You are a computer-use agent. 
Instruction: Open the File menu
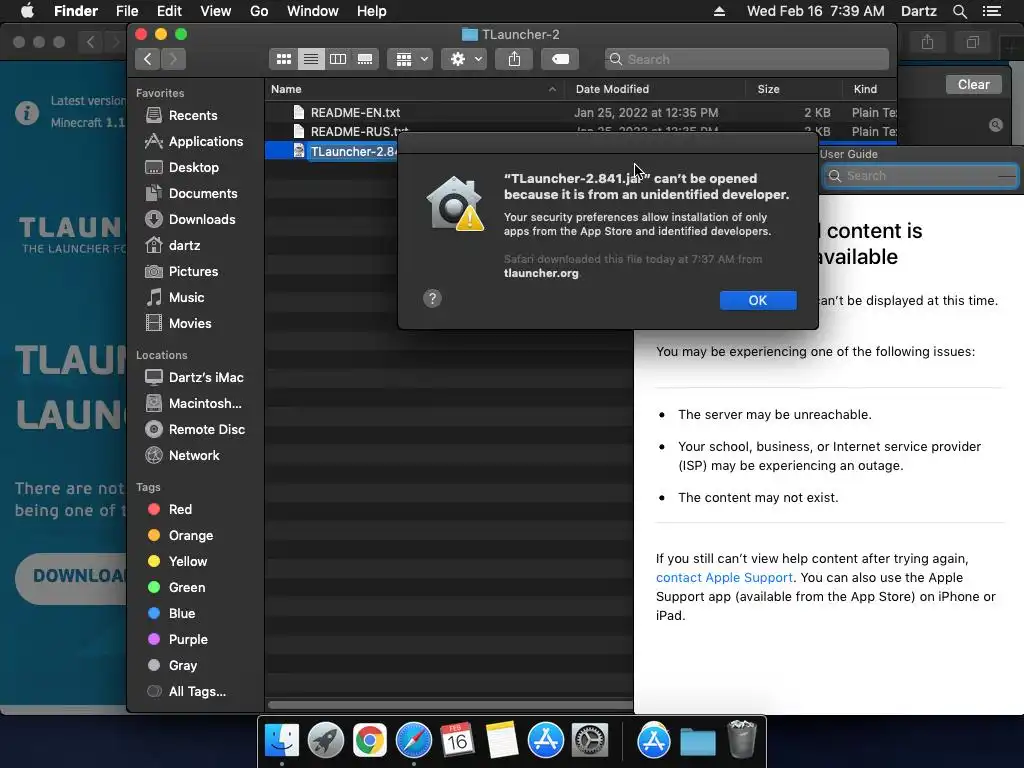click(127, 11)
